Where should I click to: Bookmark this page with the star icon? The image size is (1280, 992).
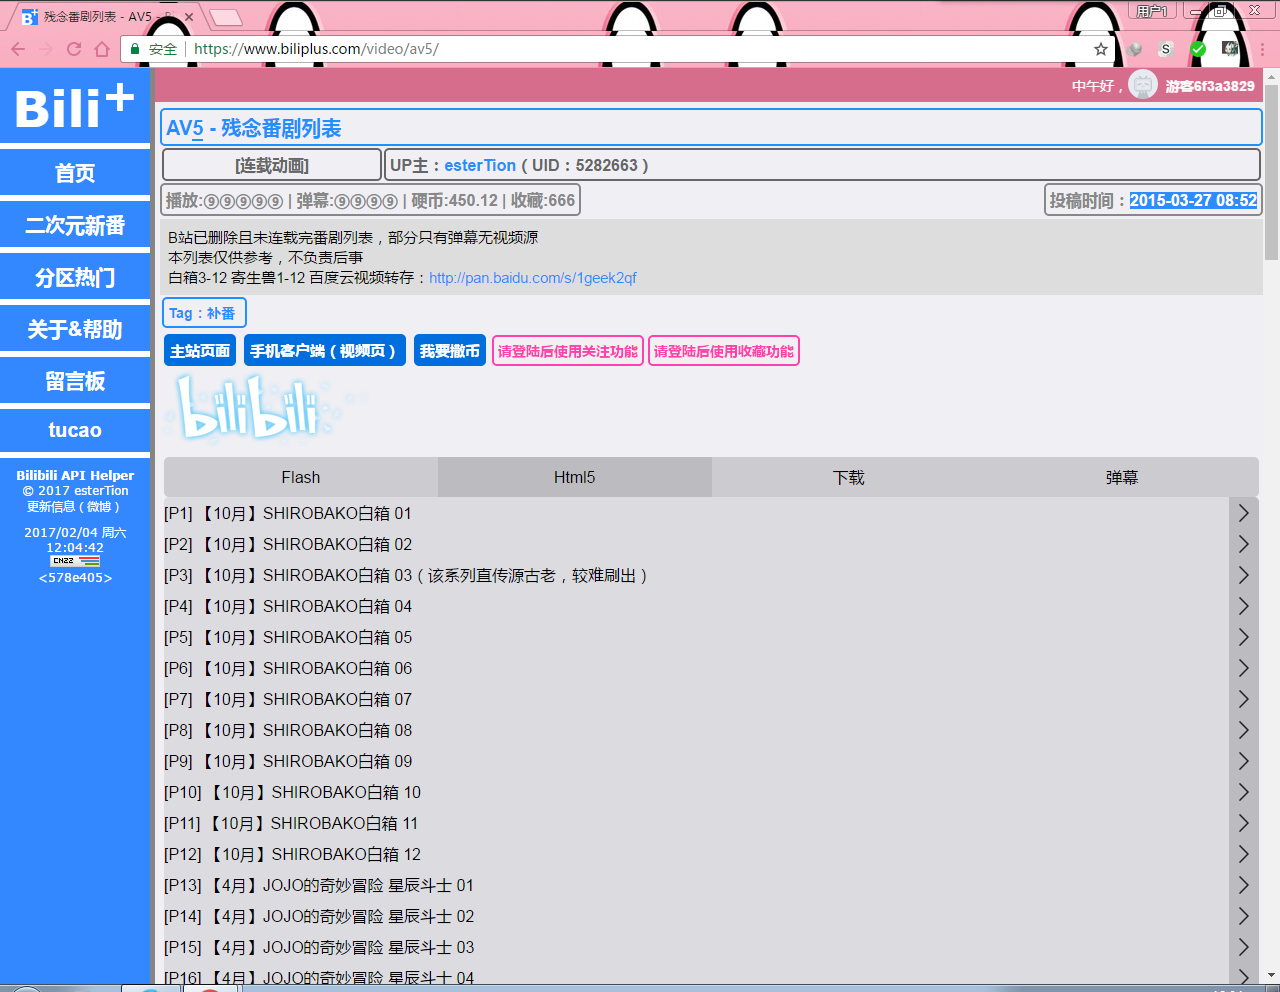click(x=1100, y=48)
